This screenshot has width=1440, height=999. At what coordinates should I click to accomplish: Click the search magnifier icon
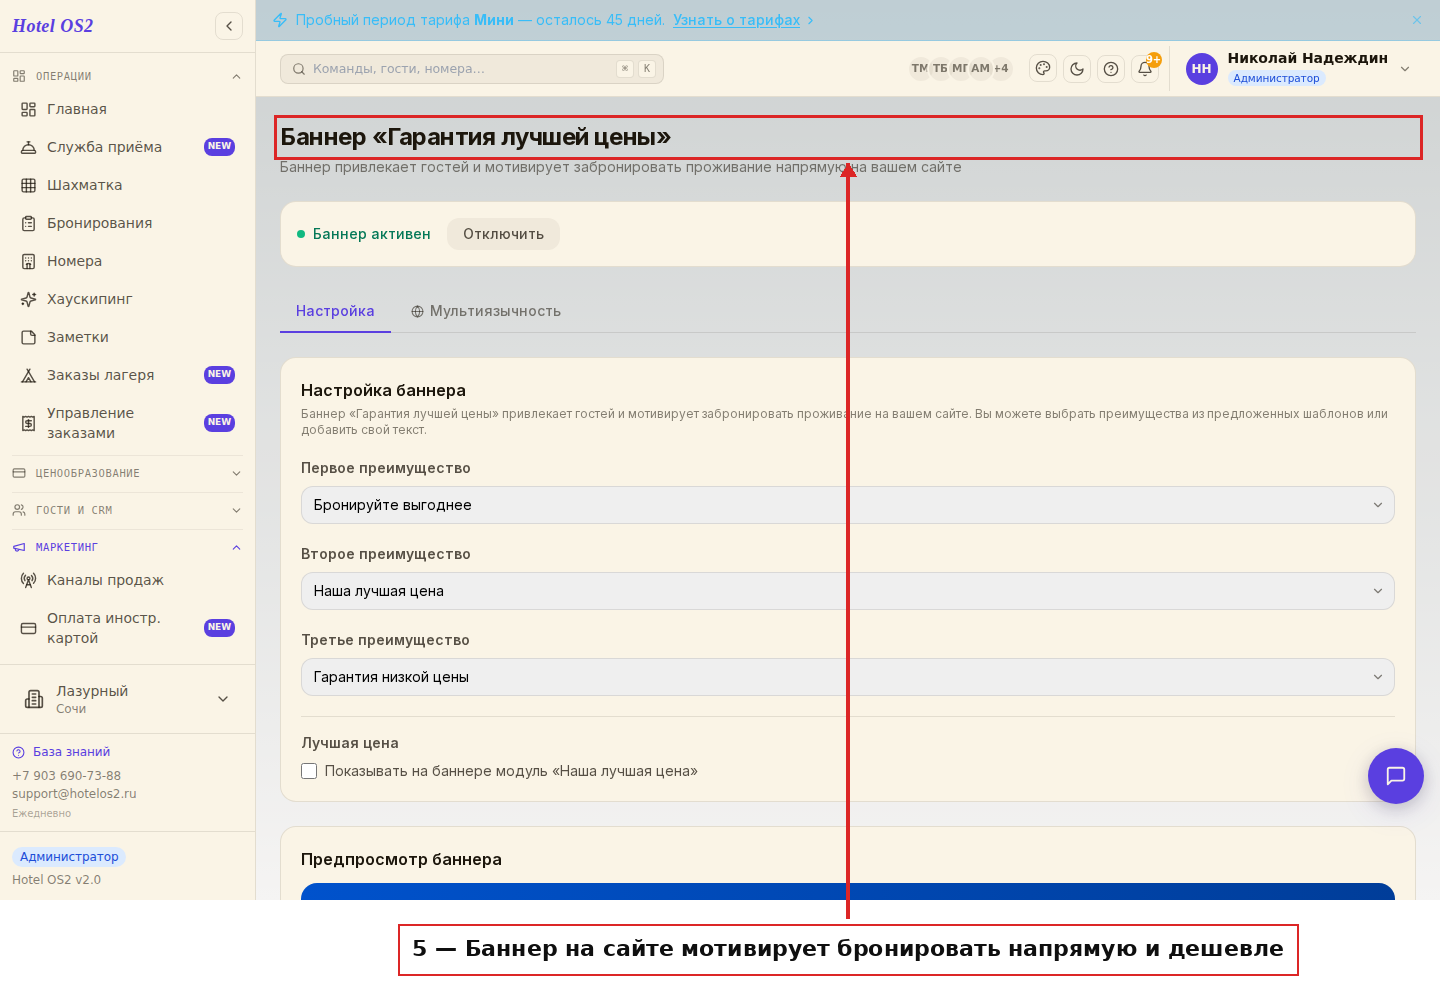click(x=299, y=69)
